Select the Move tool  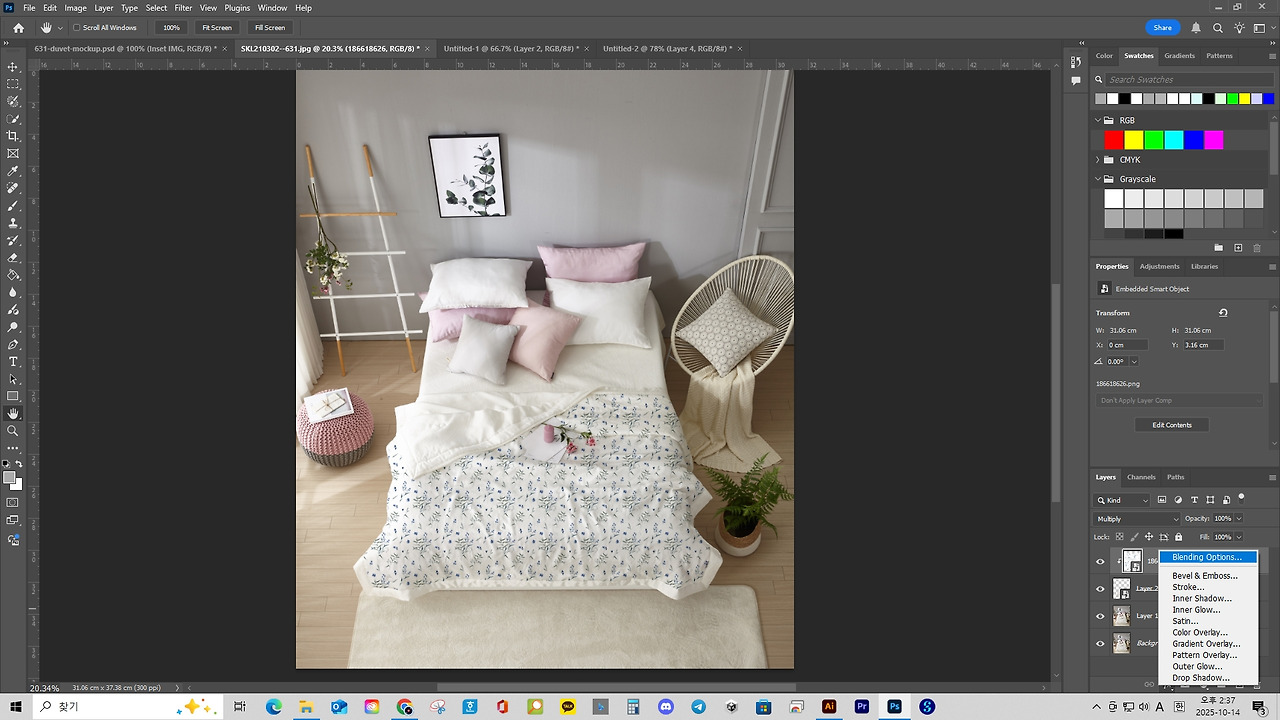(12, 66)
